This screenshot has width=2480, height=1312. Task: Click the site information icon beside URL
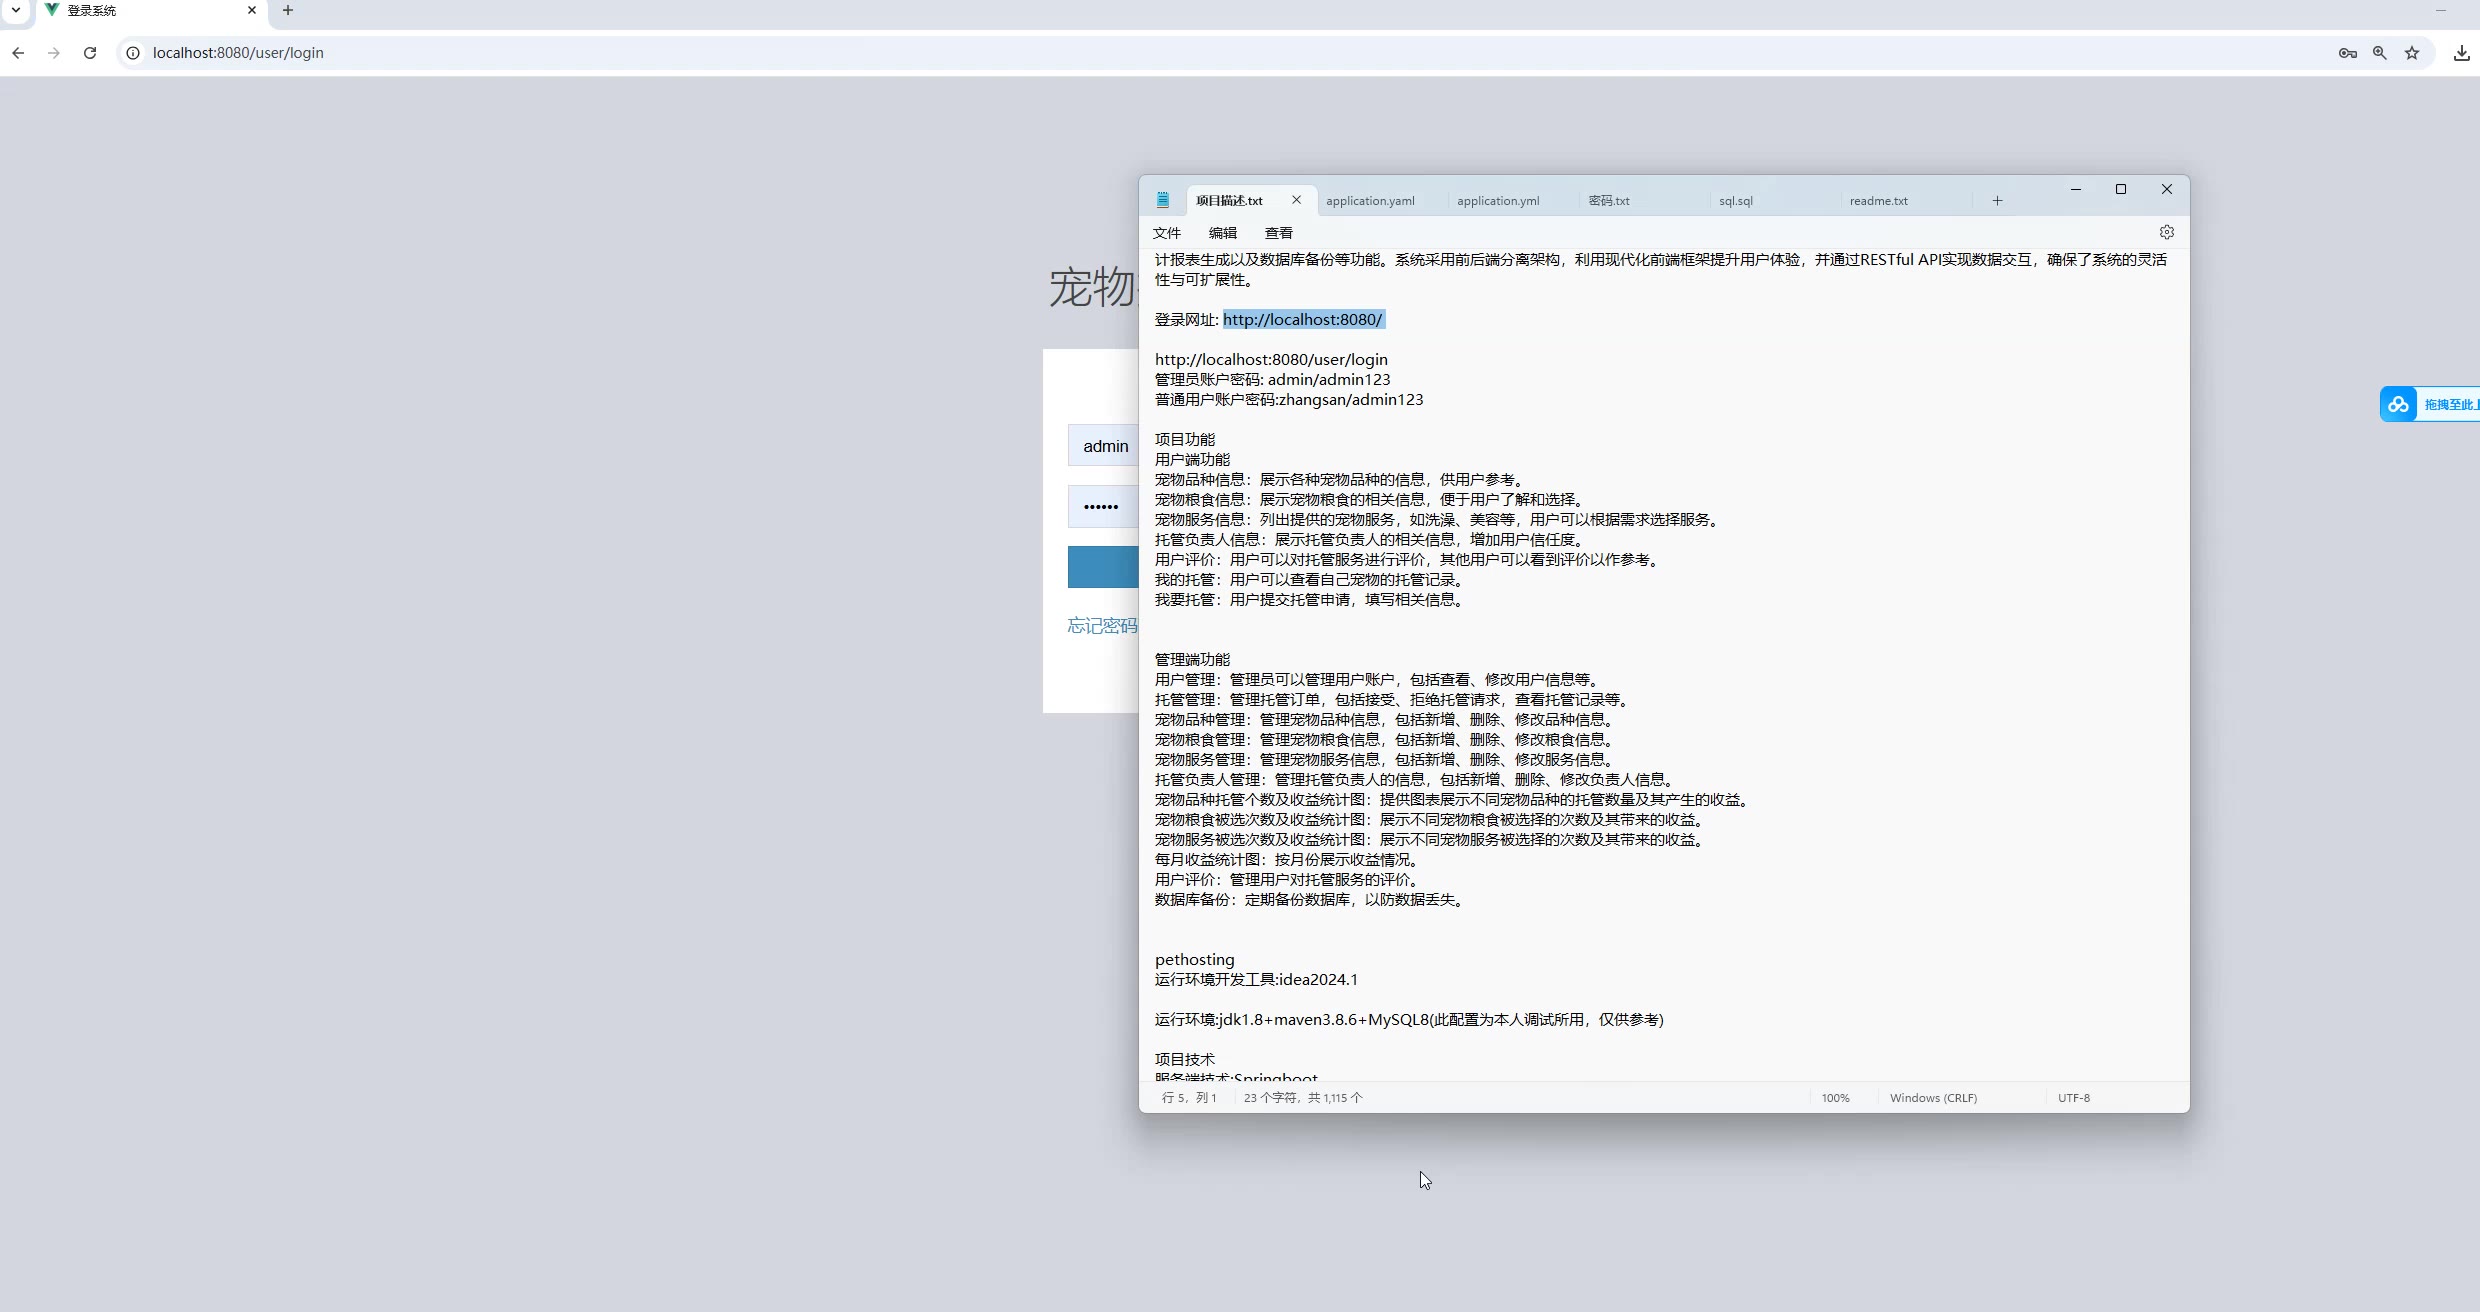click(x=133, y=53)
